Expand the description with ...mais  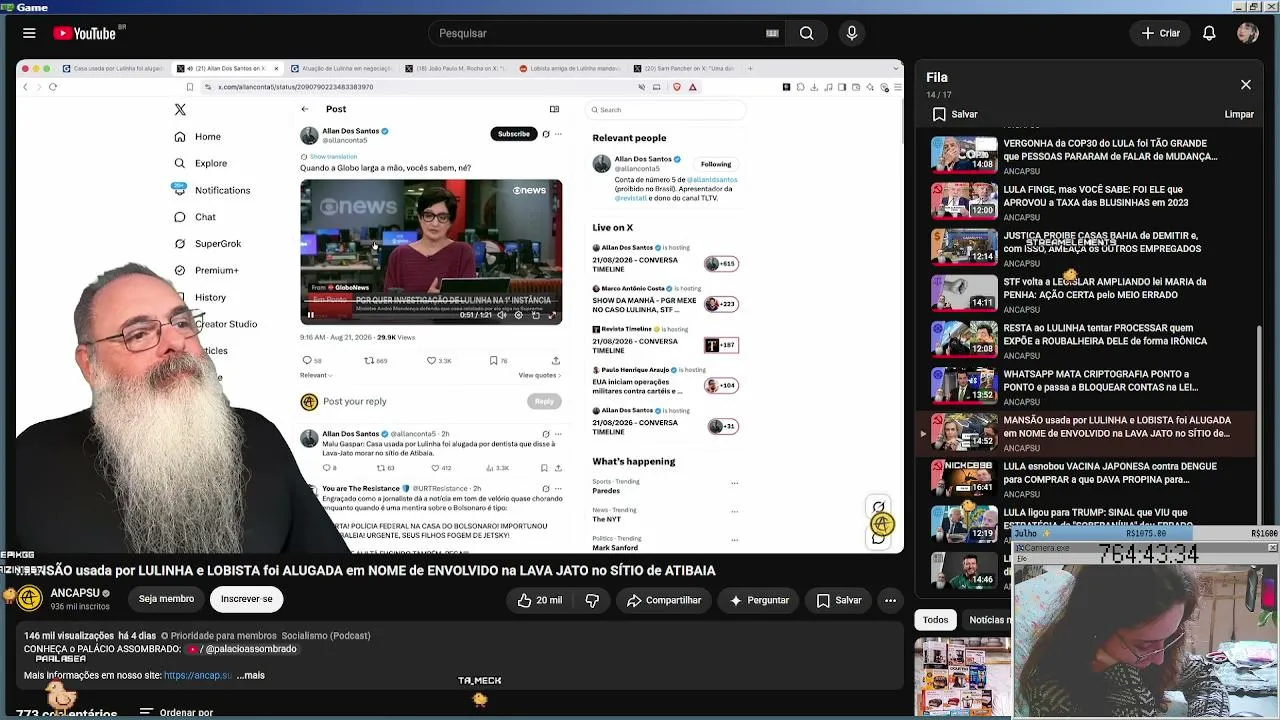tap(251, 675)
